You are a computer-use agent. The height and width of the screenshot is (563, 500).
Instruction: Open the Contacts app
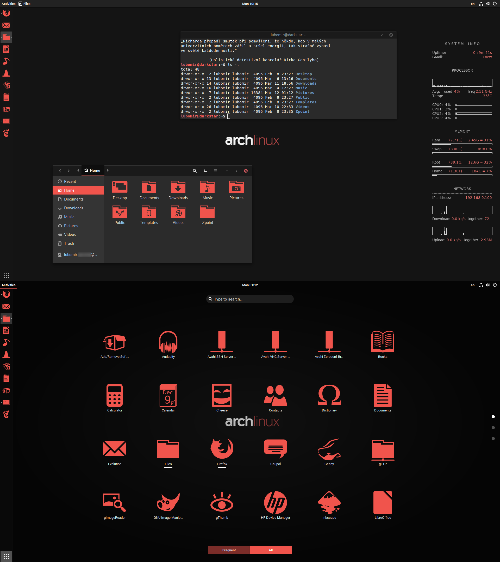(275, 397)
